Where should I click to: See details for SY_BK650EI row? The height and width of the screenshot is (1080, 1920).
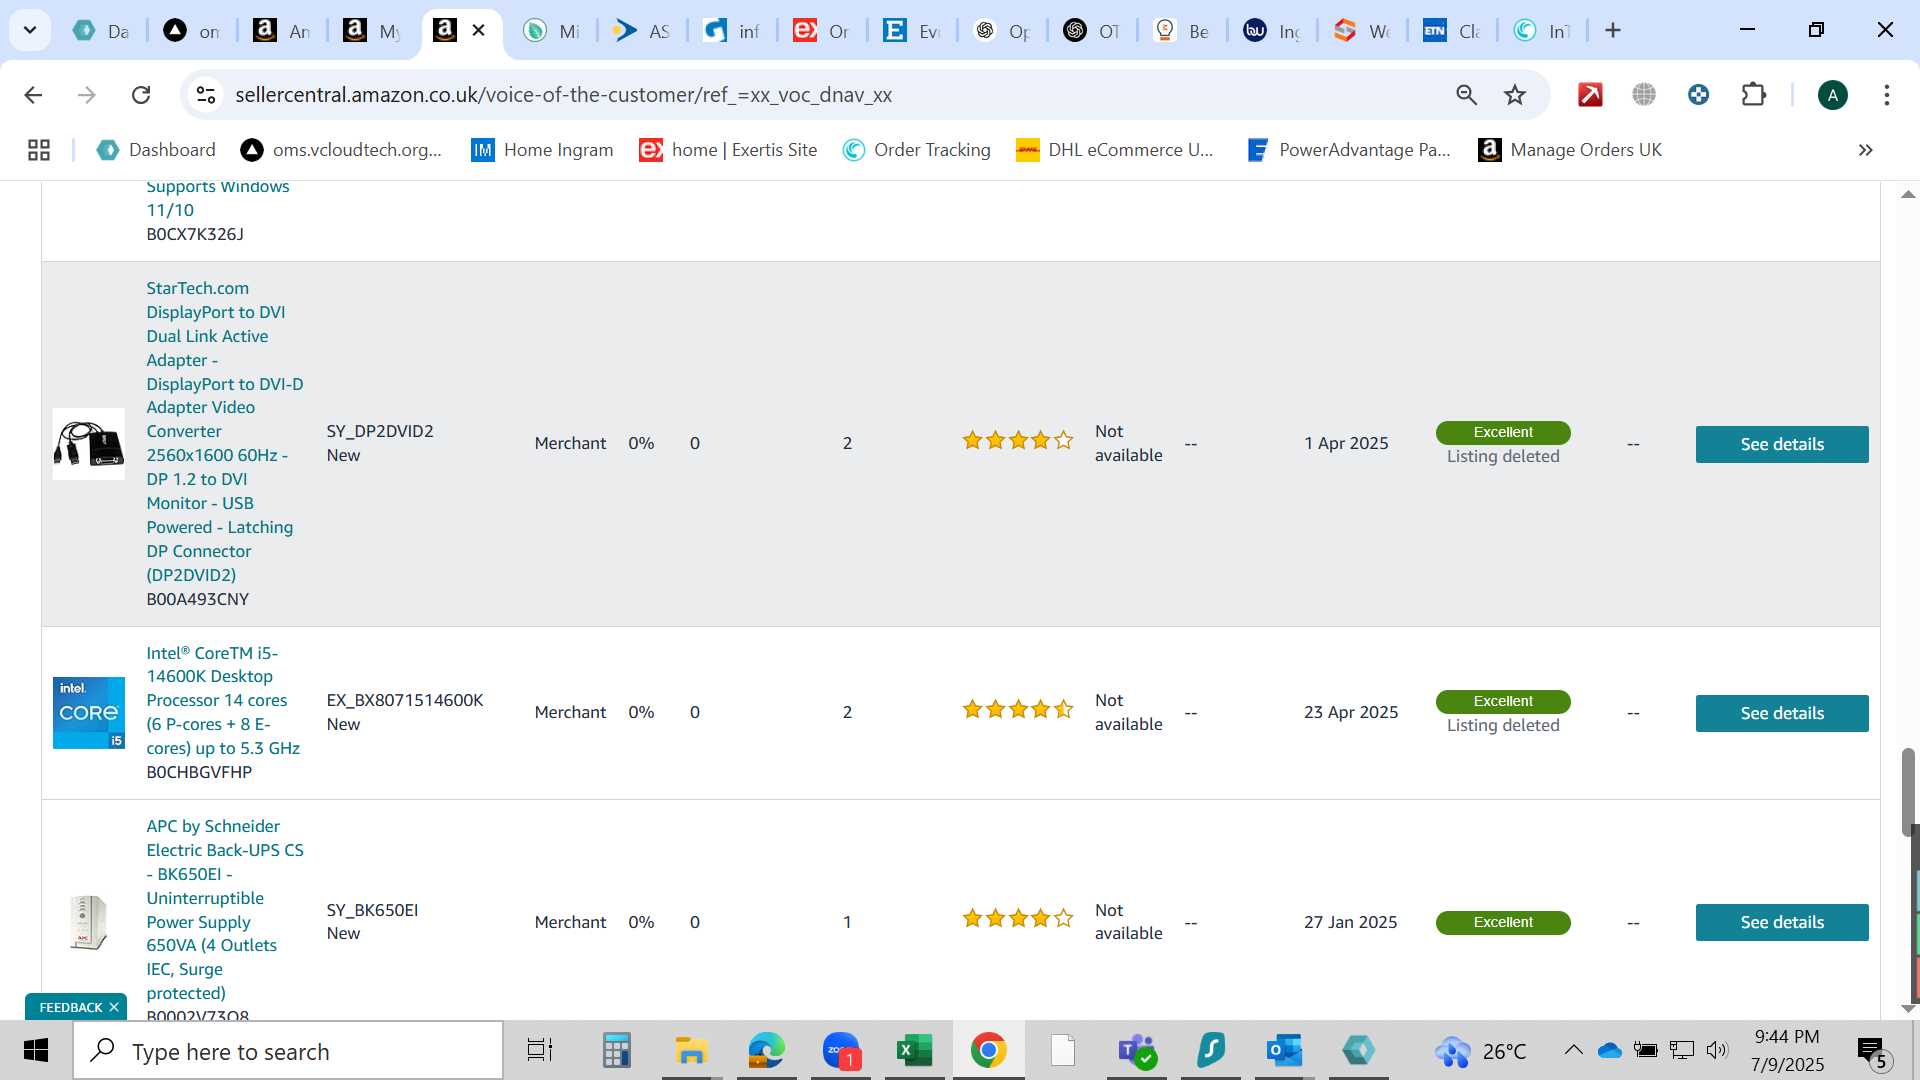click(1781, 922)
